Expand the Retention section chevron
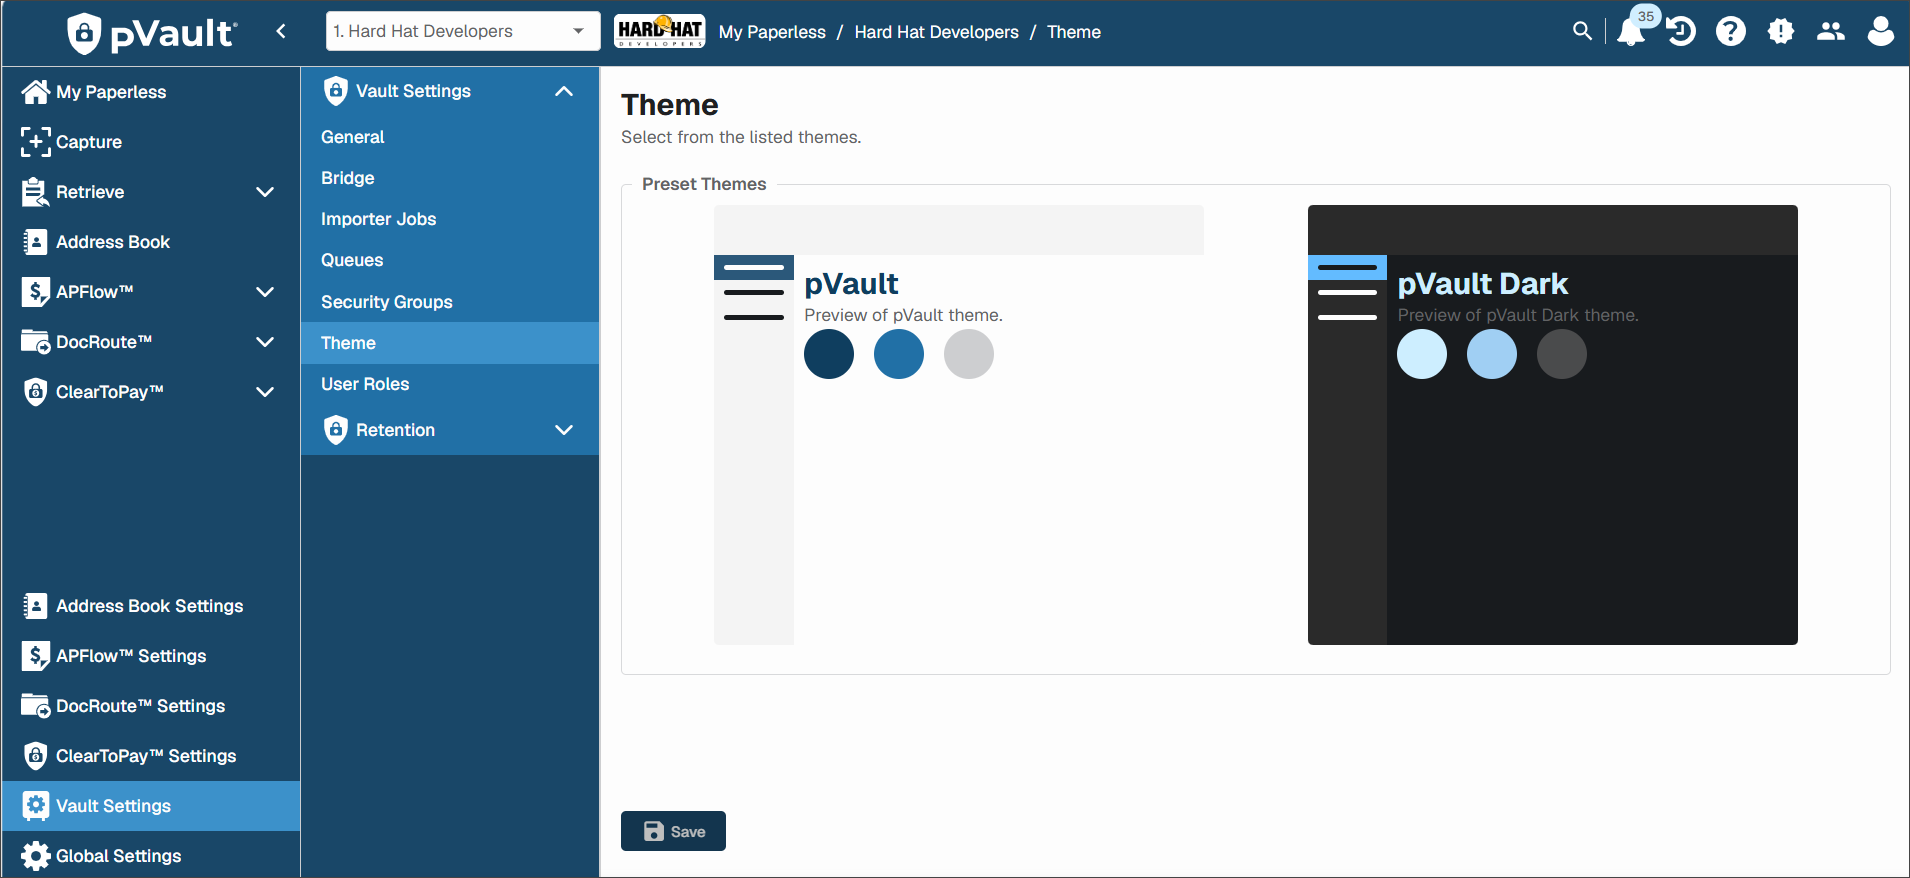This screenshot has height=878, width=1910. pos(564,430)
